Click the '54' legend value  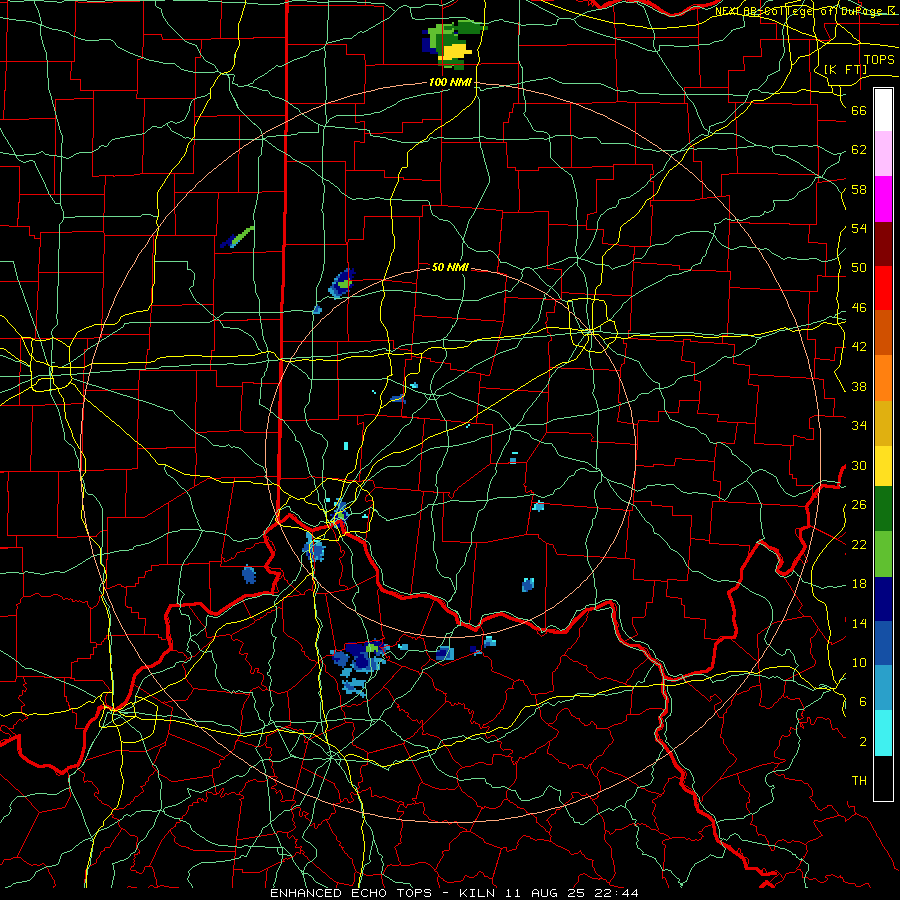click(x=859, y=228)
